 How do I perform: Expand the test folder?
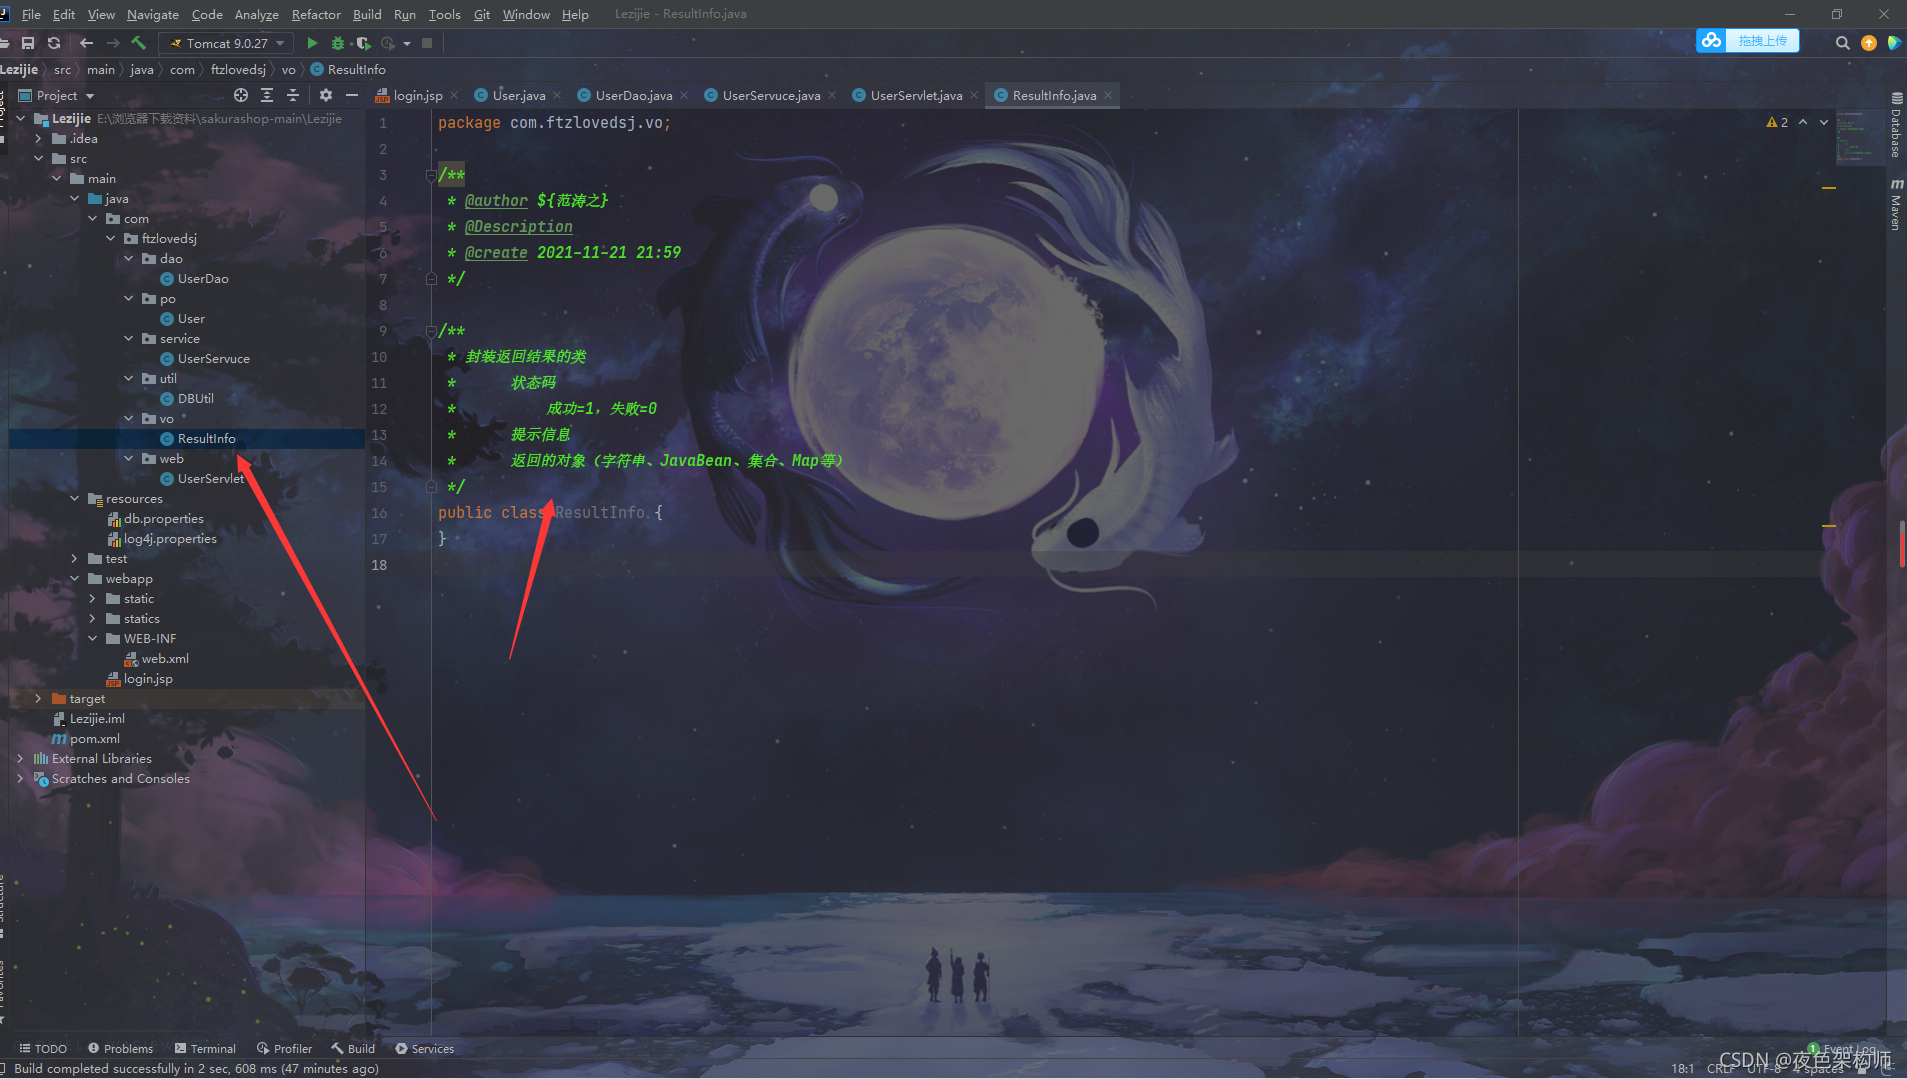coord(75,558)
